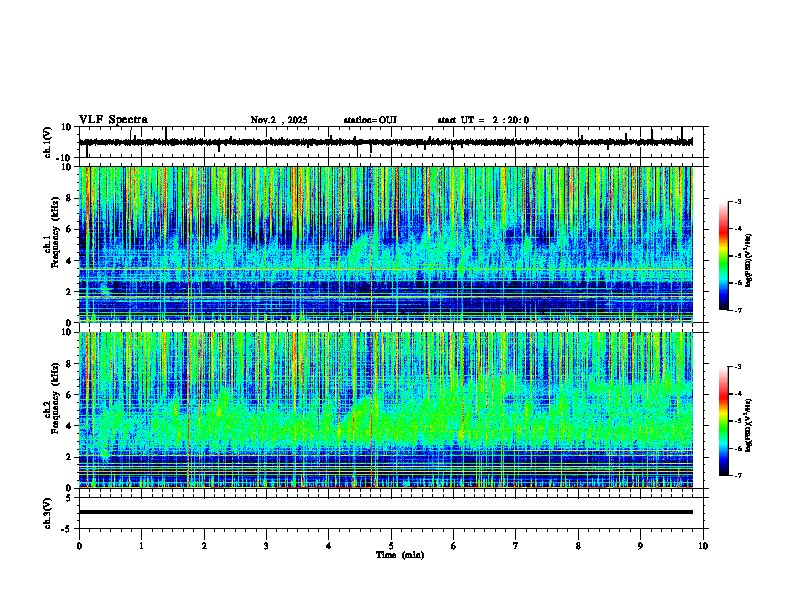Viewport: 792px width, 612px height.
Task: Click the "6" kHz tick on ch.1 frequency axis
Action: (68, 229)
